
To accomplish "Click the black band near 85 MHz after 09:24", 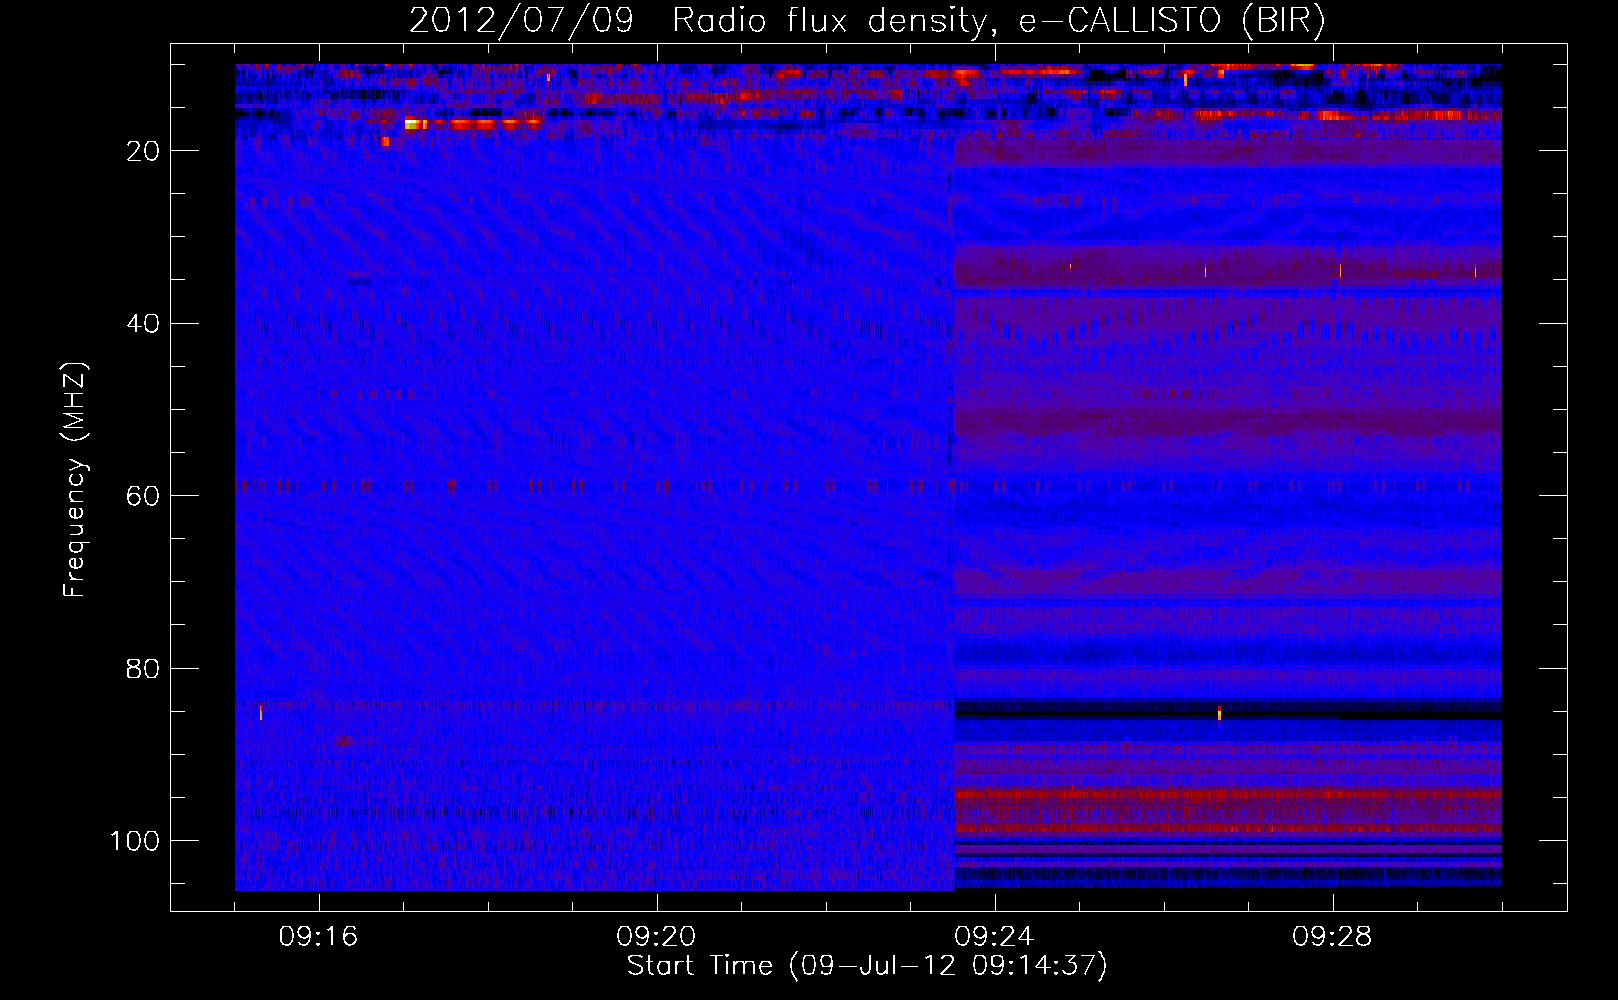I will (x=1228, y=710).
